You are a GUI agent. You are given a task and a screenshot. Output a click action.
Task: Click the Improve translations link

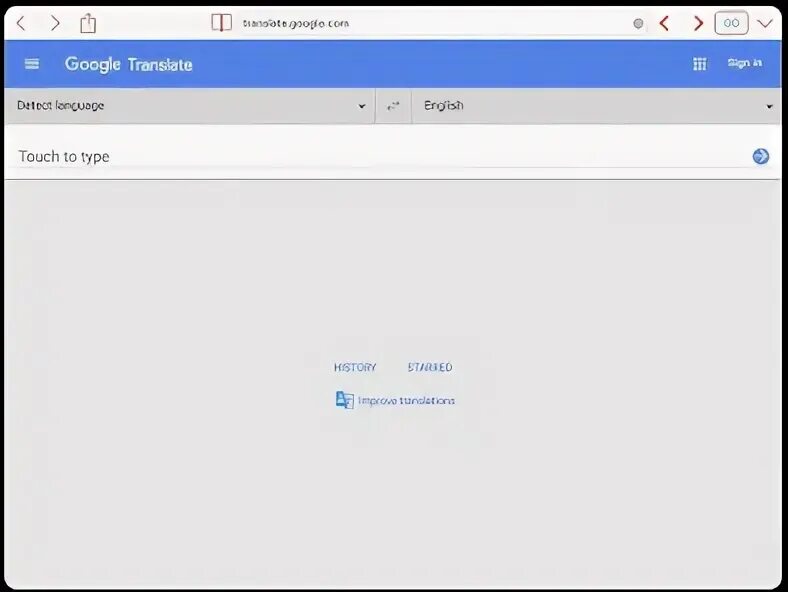pyautogui.click(x=406, y=401)
